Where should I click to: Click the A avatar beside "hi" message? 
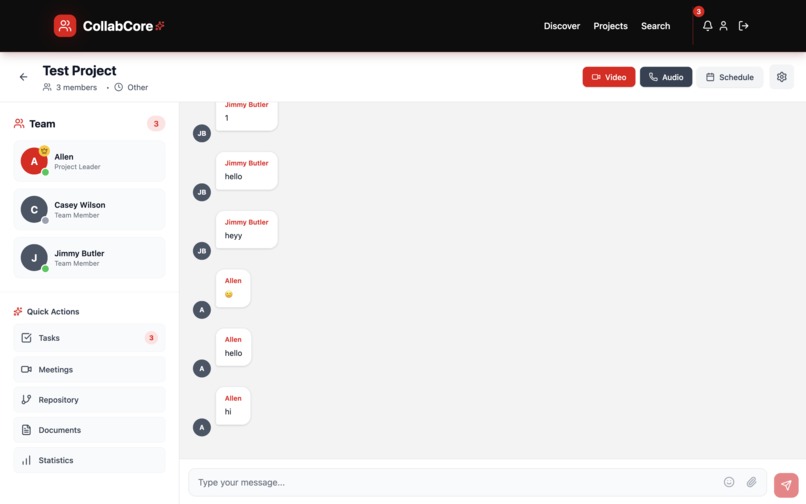tap(202, 427)
